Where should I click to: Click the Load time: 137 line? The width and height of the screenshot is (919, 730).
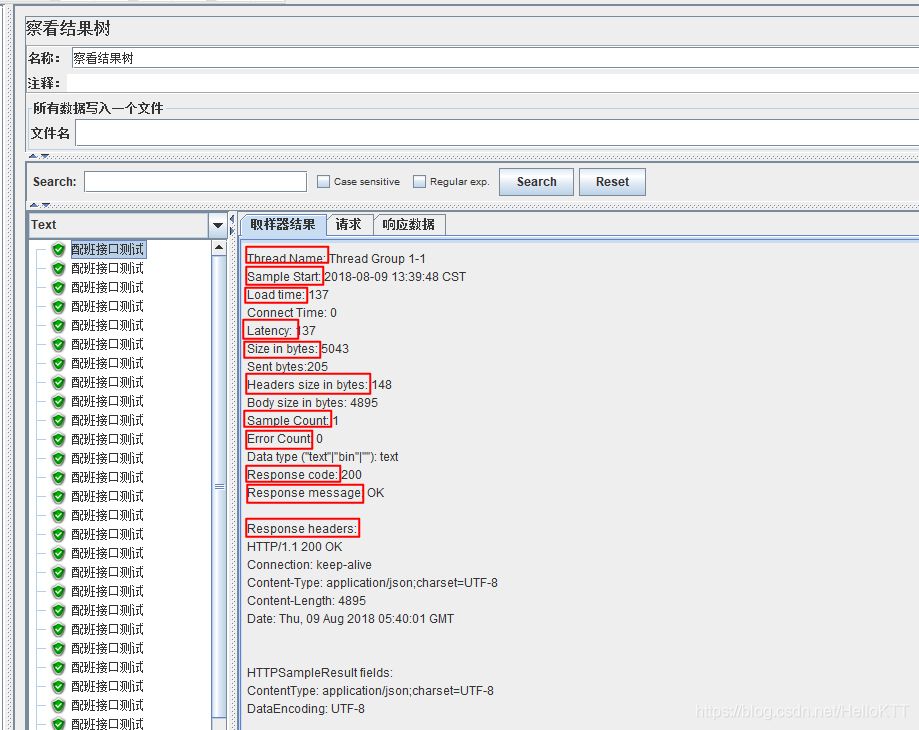288,295
